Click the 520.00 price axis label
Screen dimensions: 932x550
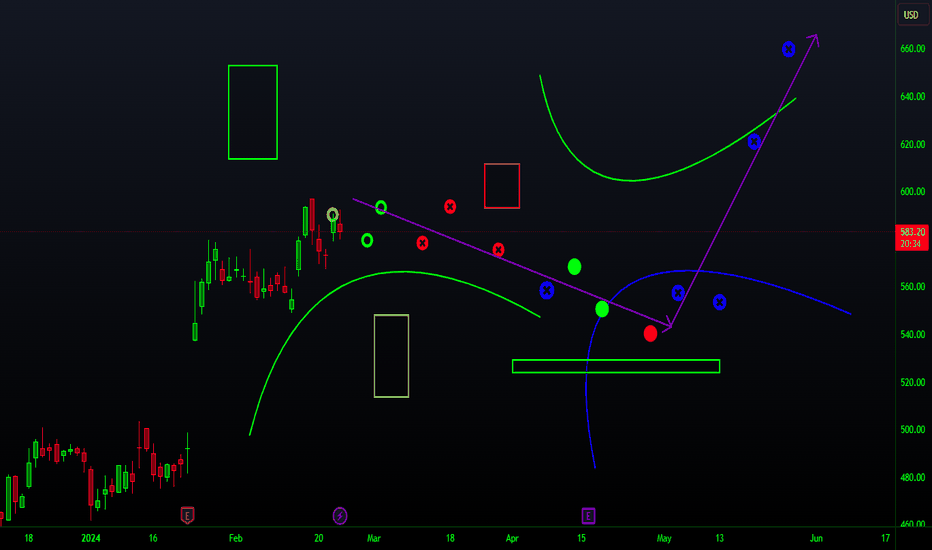[x=912, y=382]
